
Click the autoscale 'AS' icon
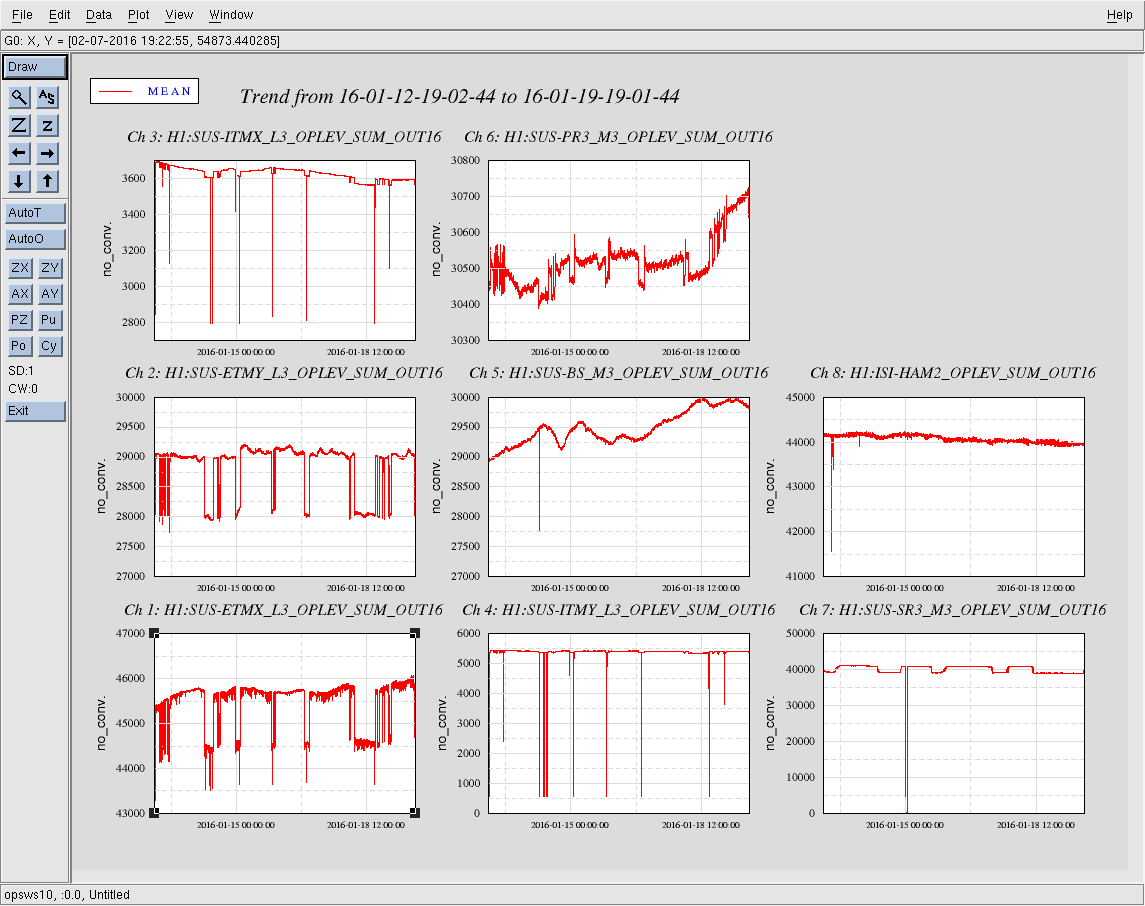click(x=48, y=97)
